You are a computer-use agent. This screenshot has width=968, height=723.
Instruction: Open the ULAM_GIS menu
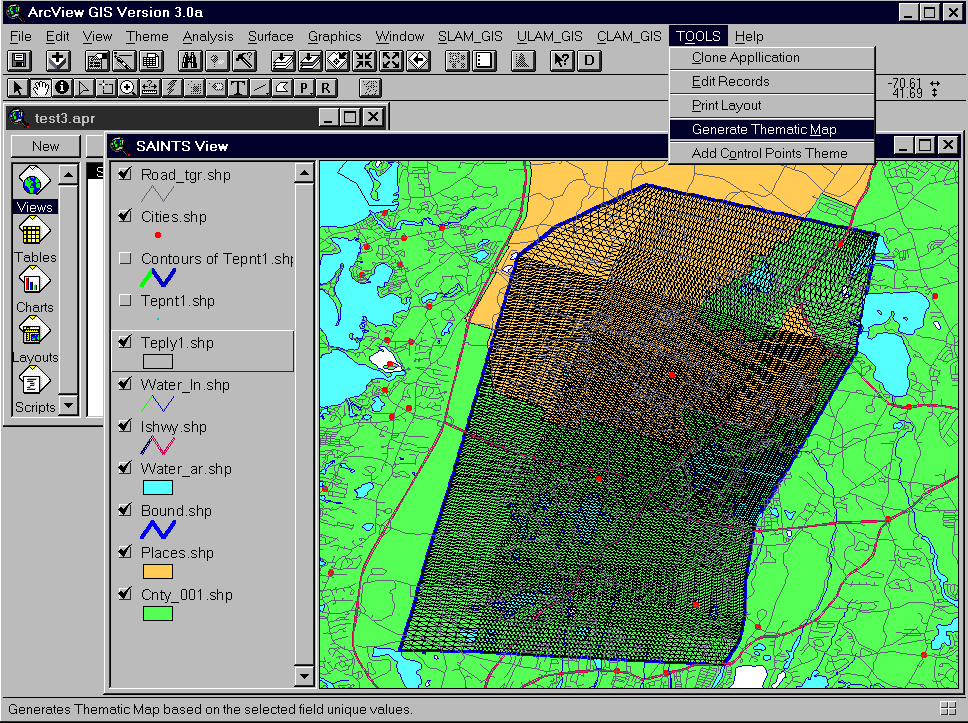[549, 36]
